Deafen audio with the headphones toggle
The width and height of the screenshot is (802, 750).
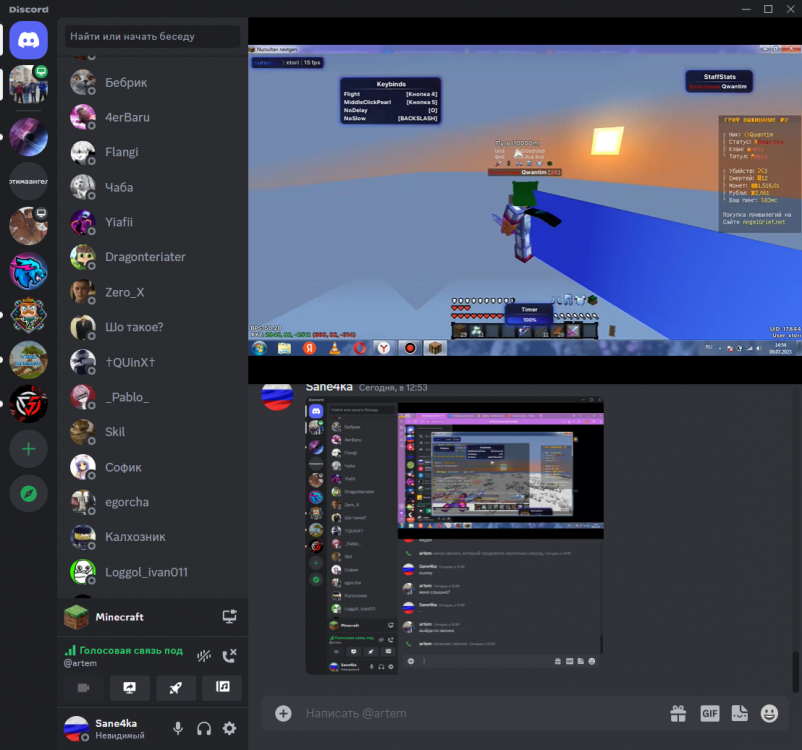click(203, 728)
